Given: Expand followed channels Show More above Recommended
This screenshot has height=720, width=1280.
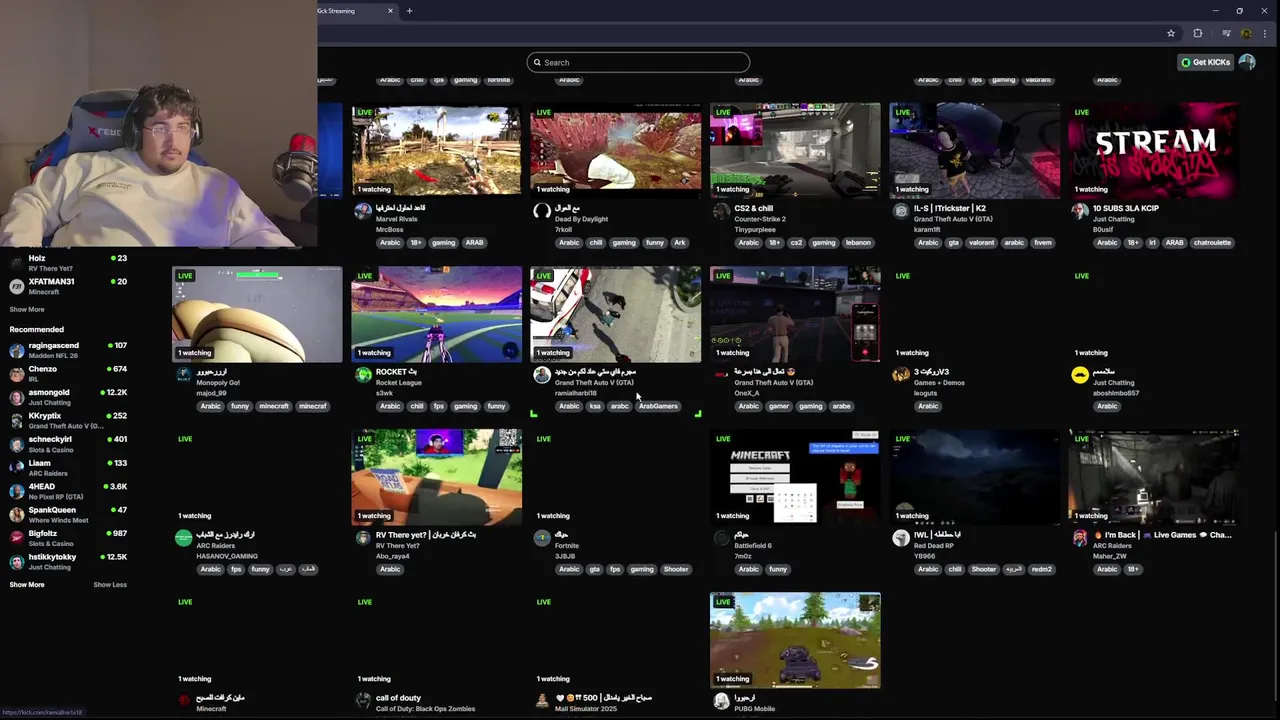Looking at the screenshot, I should 27,309.
